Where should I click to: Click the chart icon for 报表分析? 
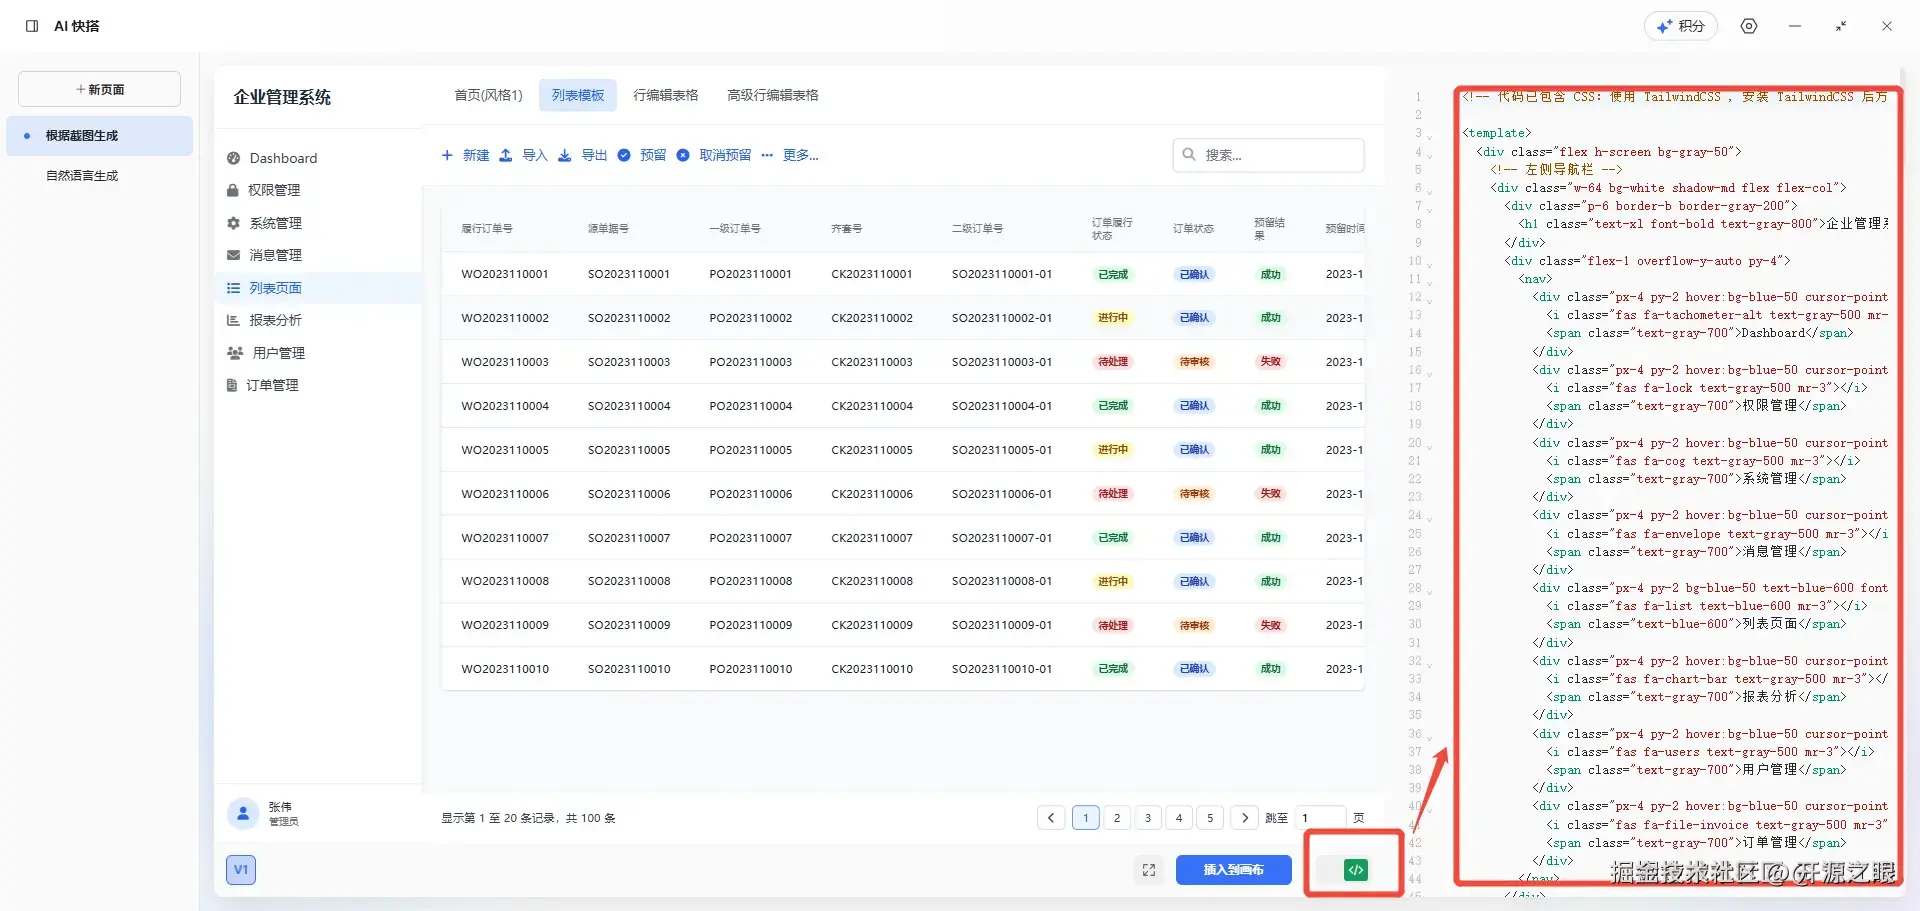click(234, 320)
